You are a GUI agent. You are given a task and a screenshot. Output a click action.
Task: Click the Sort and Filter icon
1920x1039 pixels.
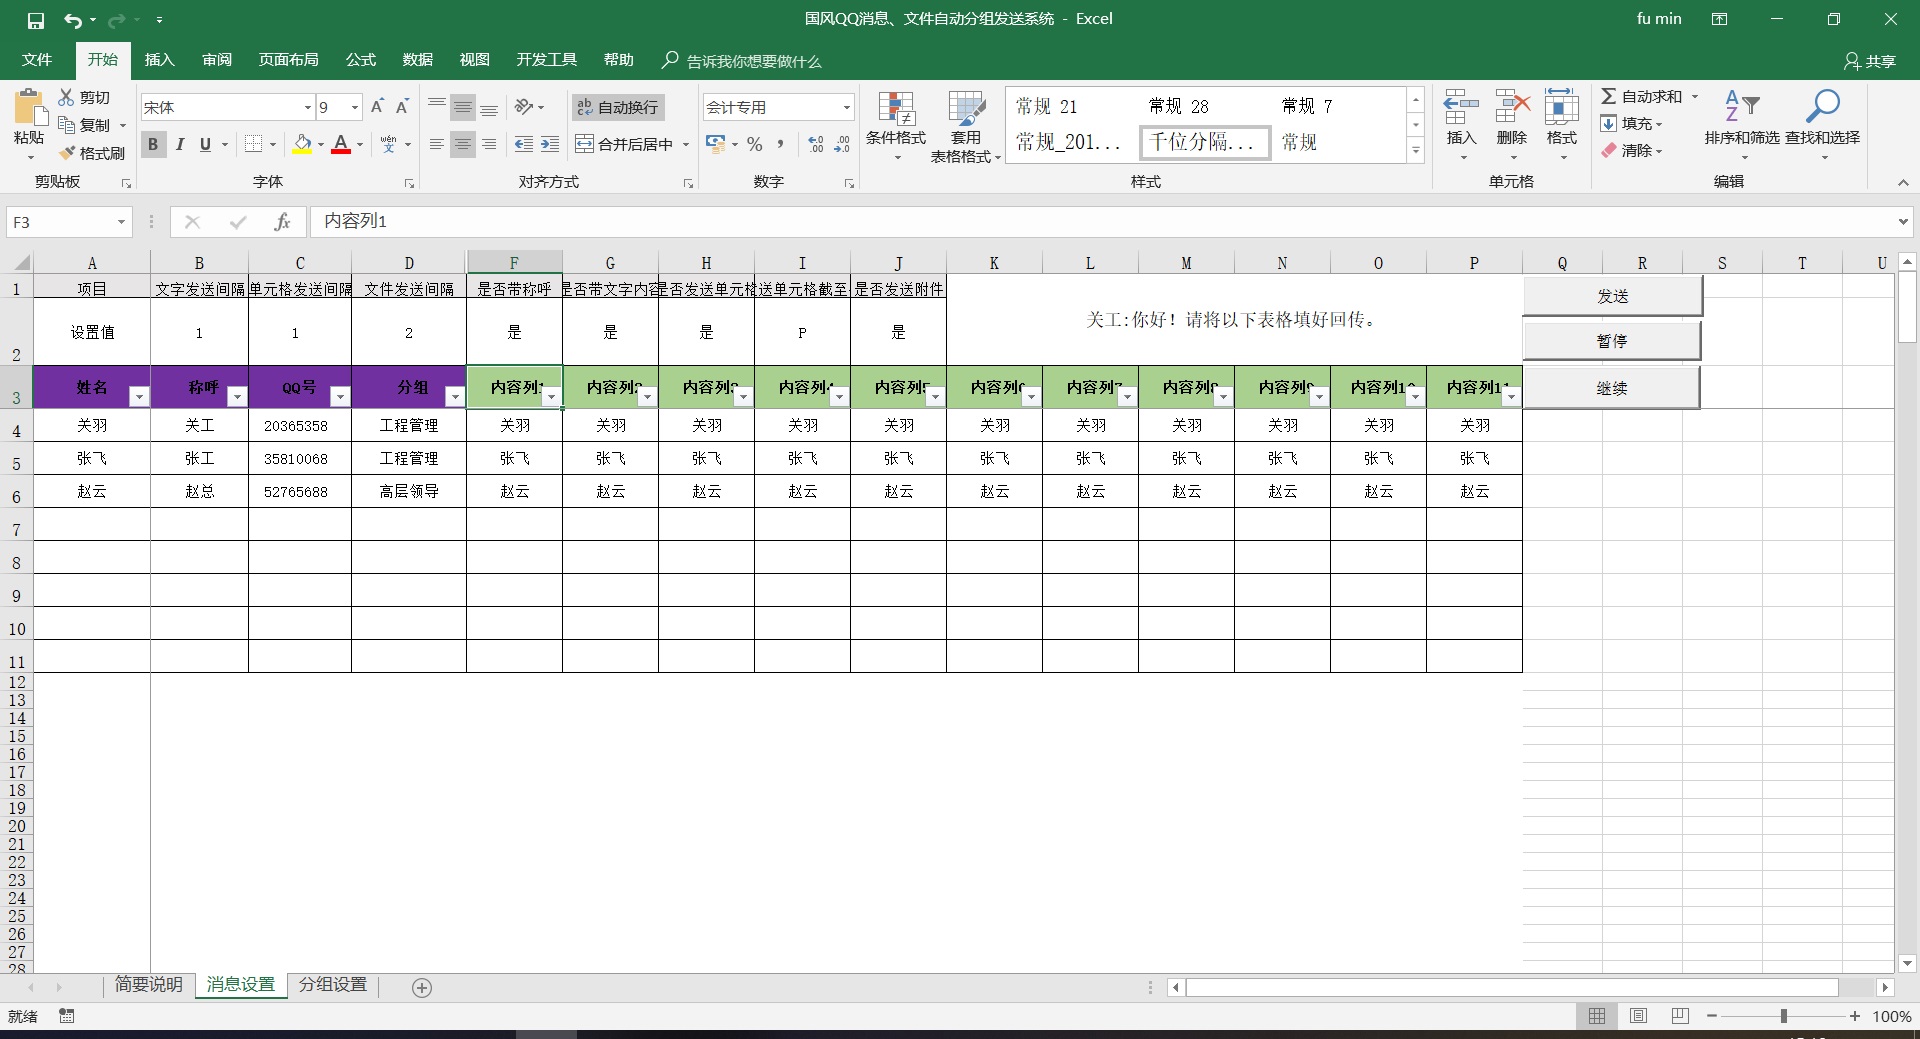point(1742,105)
